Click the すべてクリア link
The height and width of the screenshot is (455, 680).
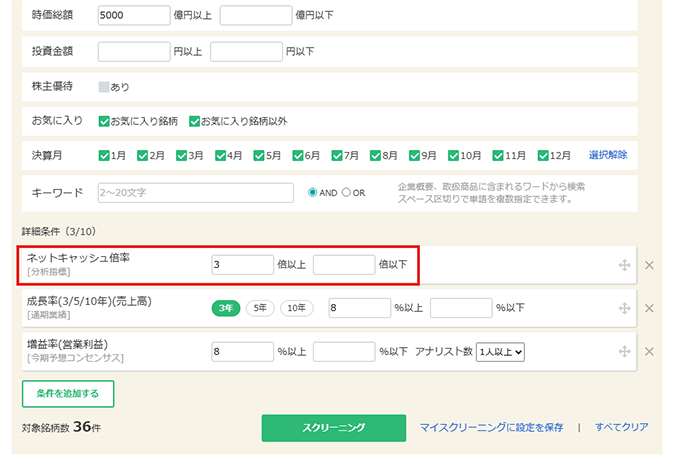(621, 427)
